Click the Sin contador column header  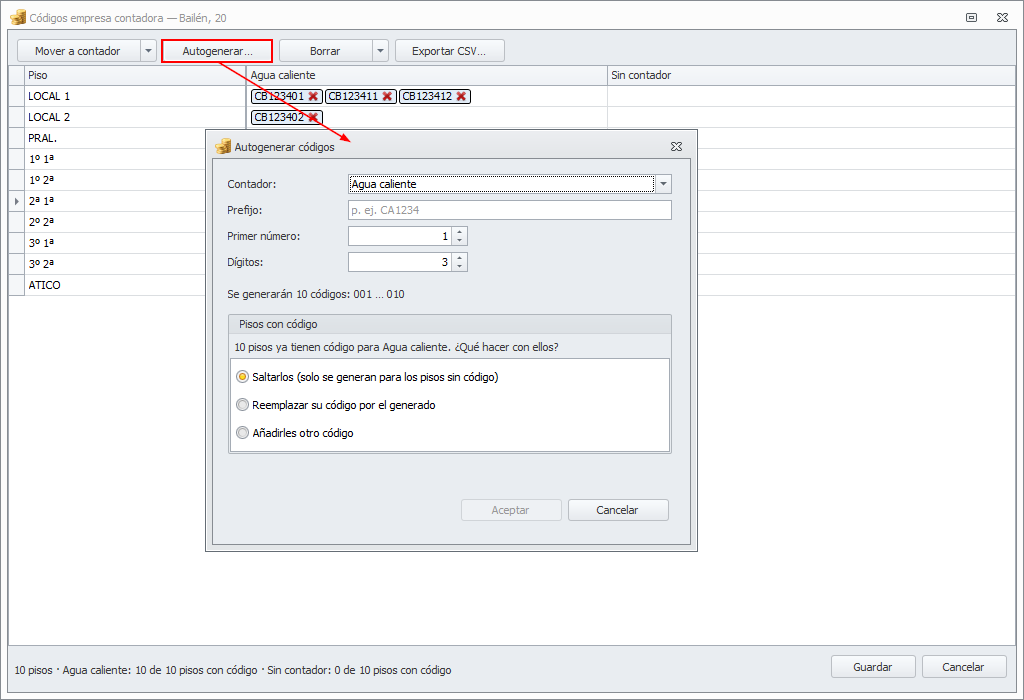pyautogui.click(x=811, y=75)
